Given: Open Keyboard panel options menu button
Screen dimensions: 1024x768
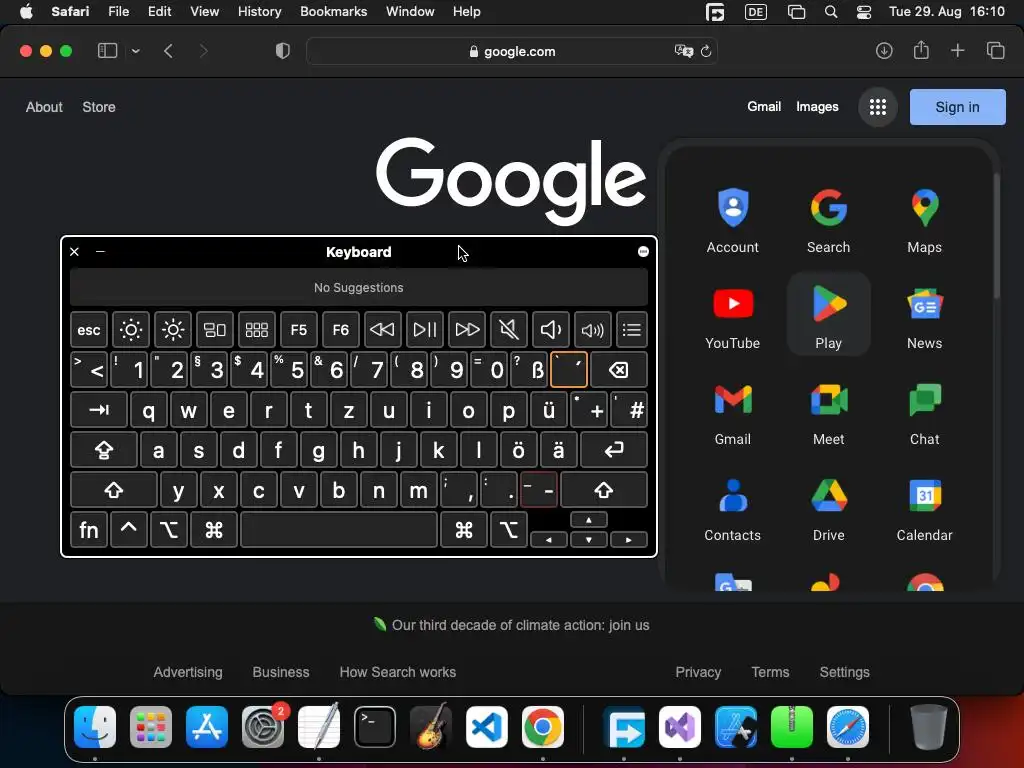Looking at the screenshot, I should coord(643,252).
